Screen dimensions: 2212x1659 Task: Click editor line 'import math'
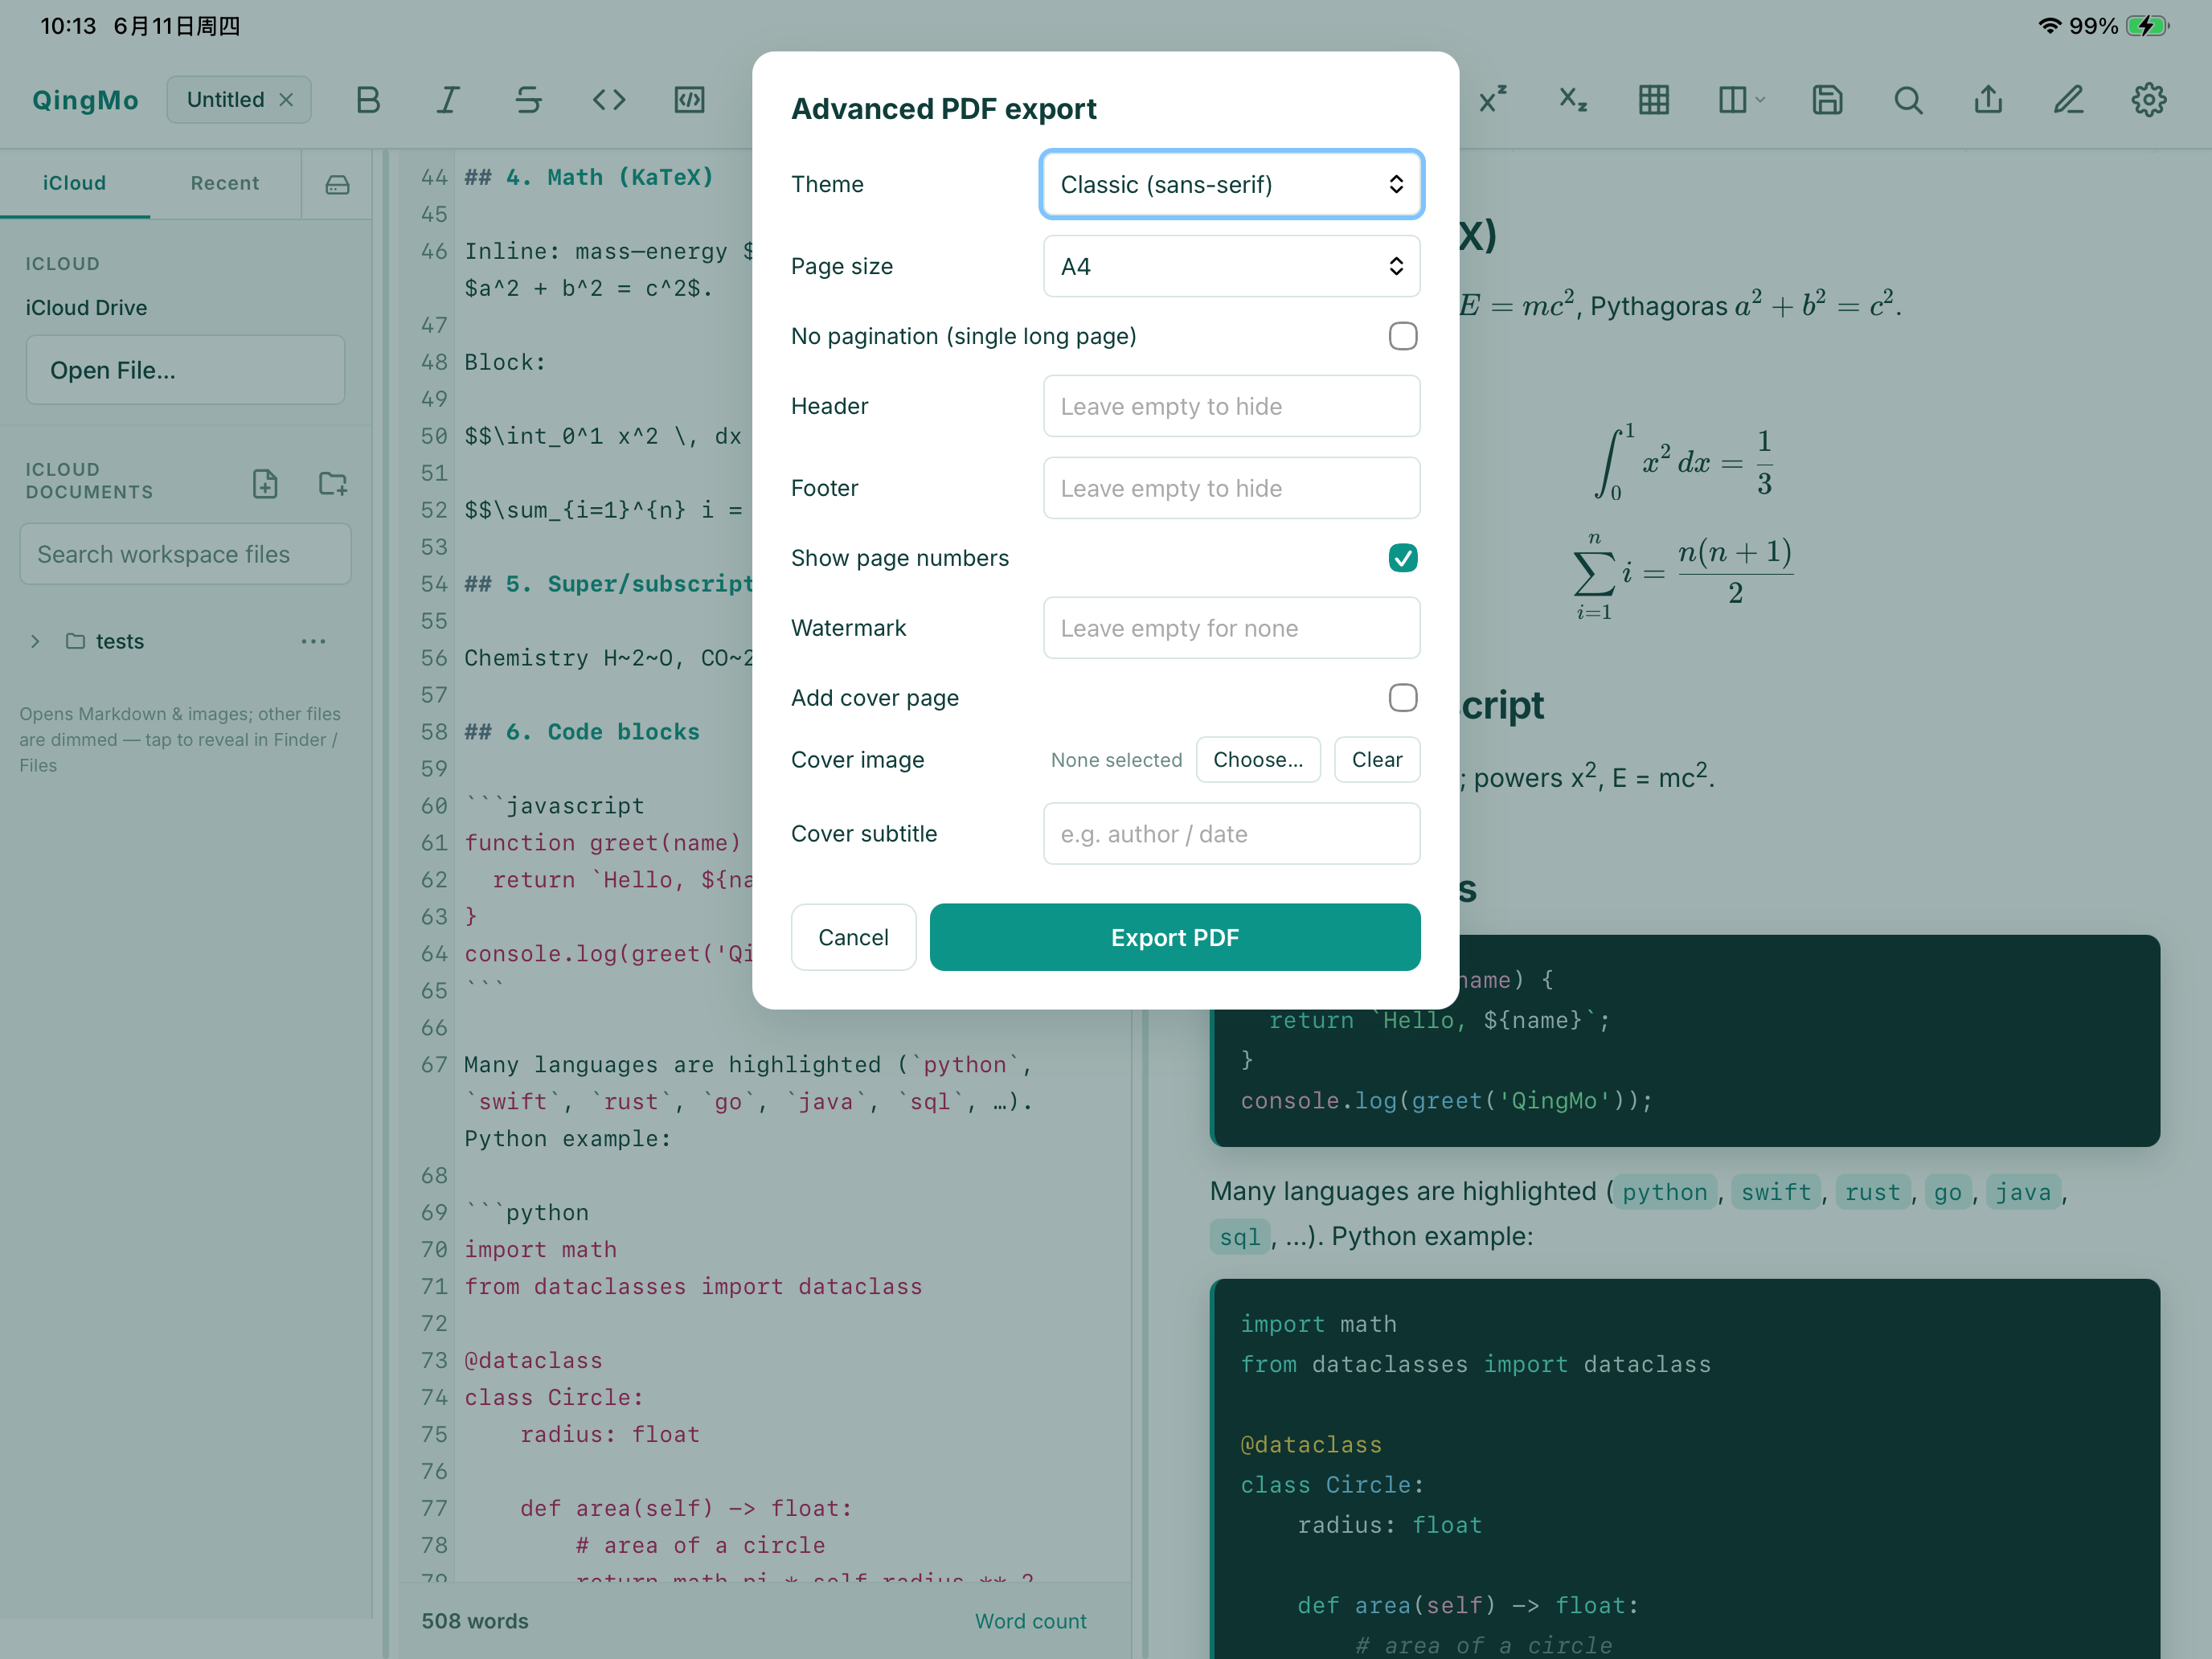click(540, 1249)
